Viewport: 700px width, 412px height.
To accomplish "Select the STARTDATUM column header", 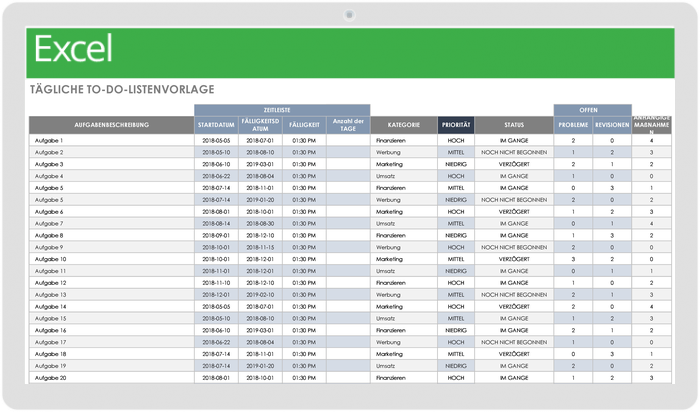I will [x=217, y=125].
